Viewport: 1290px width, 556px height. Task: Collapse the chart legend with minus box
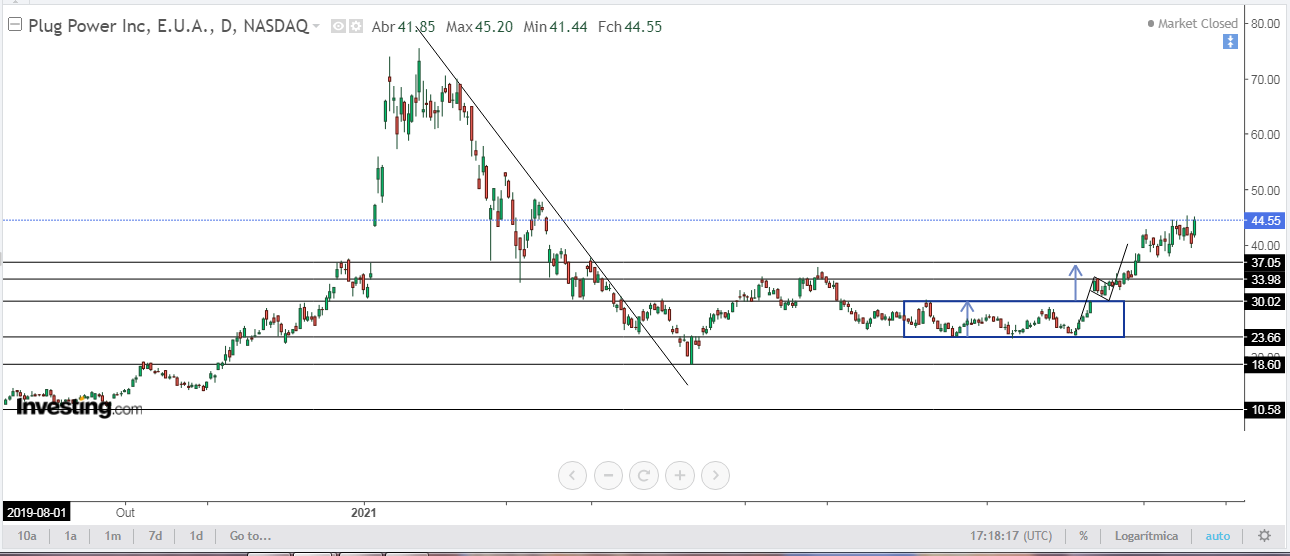click(x=14, y=27)
